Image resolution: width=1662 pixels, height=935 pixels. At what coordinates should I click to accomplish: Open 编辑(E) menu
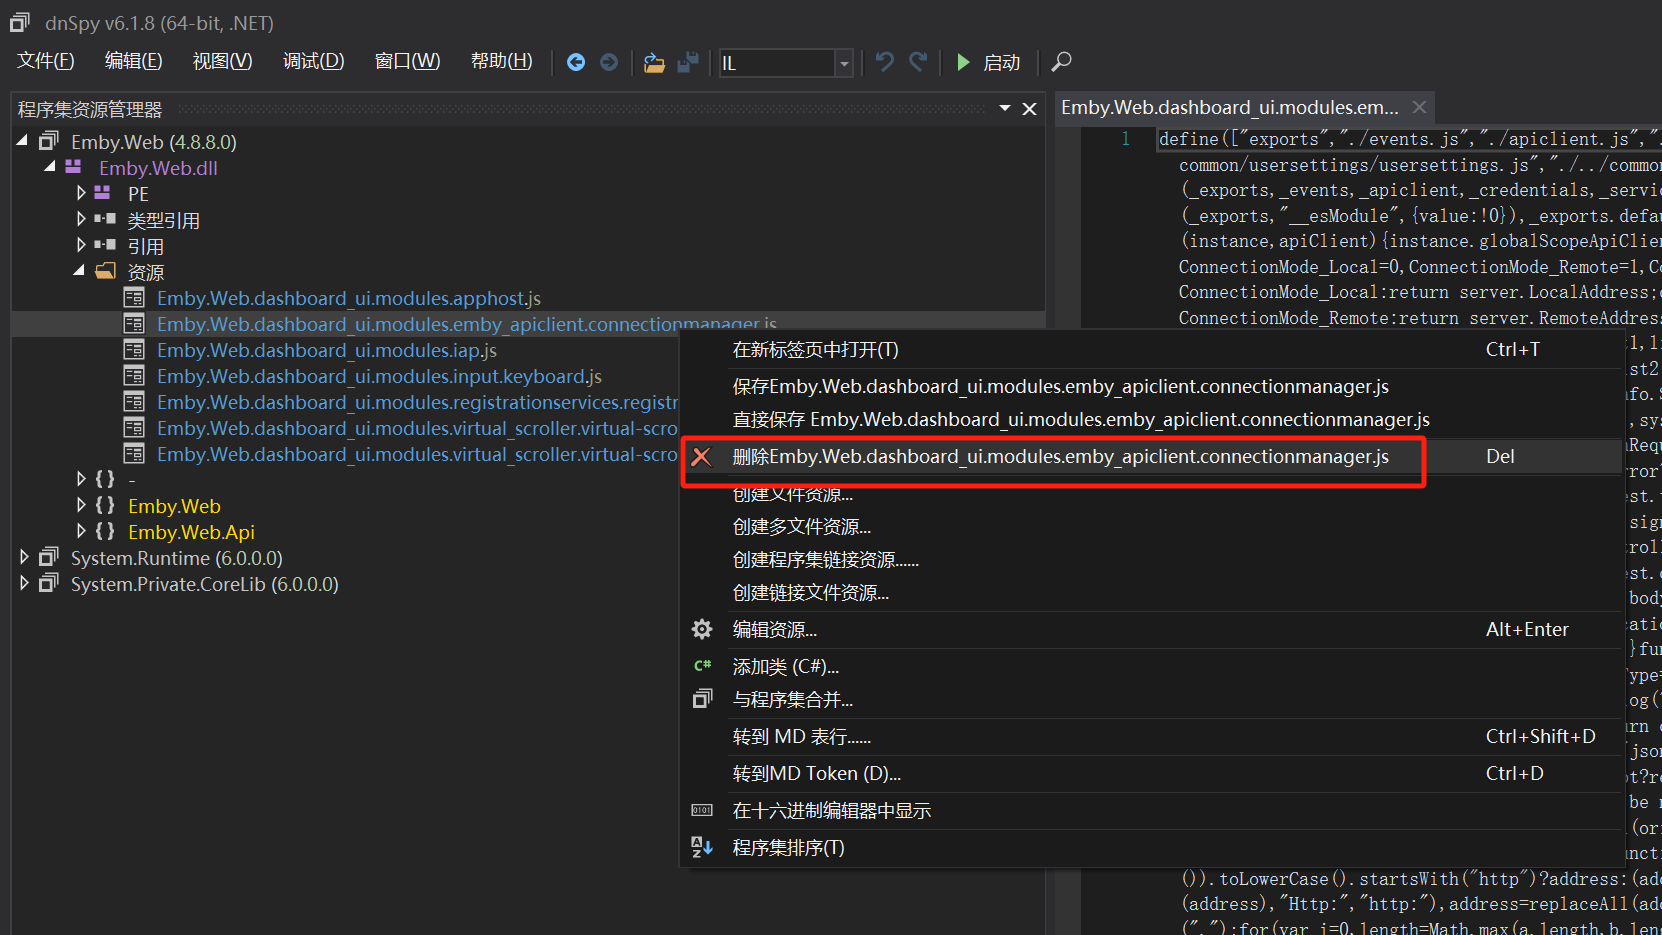(134, 61)
